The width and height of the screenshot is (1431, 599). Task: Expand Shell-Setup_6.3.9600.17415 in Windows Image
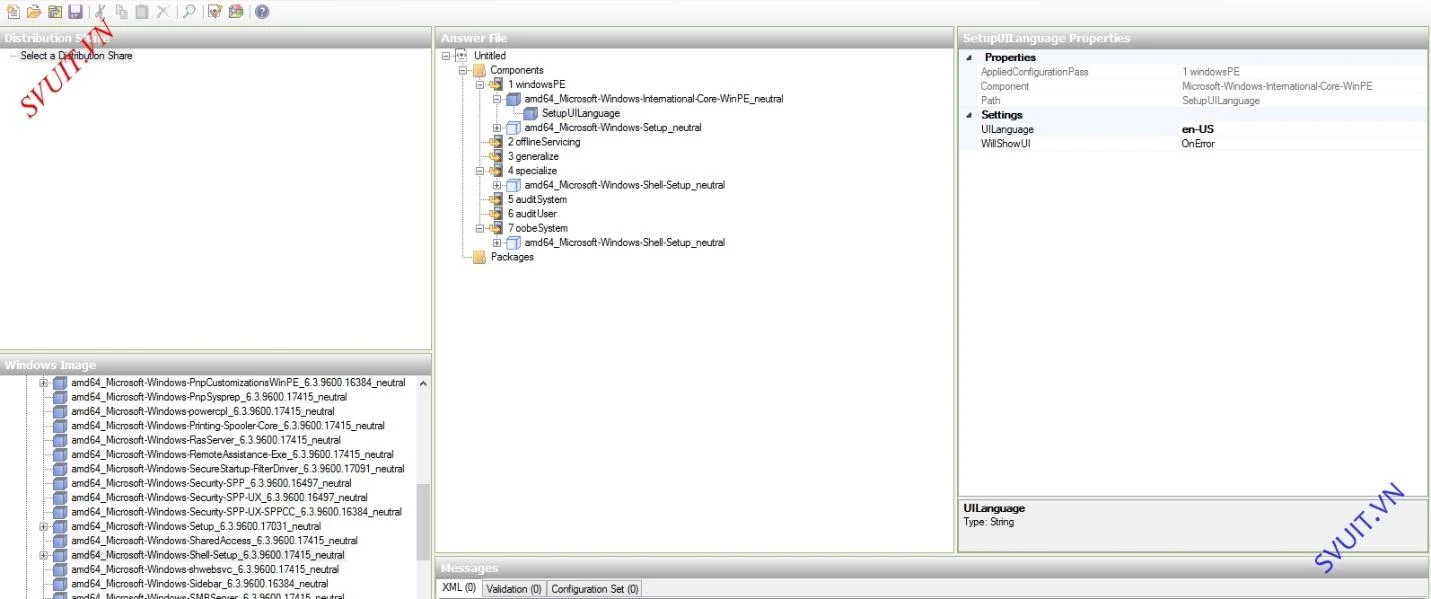(44, 555)
